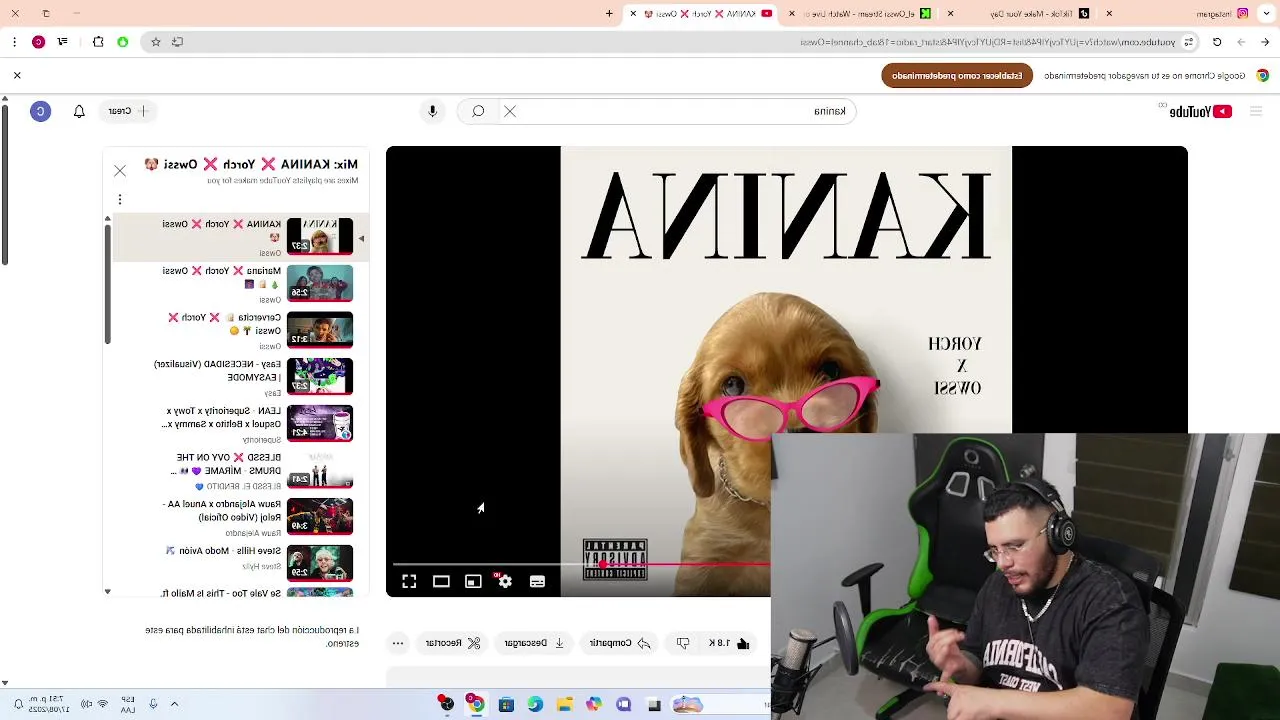Switch to the el_Owssi Stream tab
The image size is (1280, 720).
coord(865,14)
